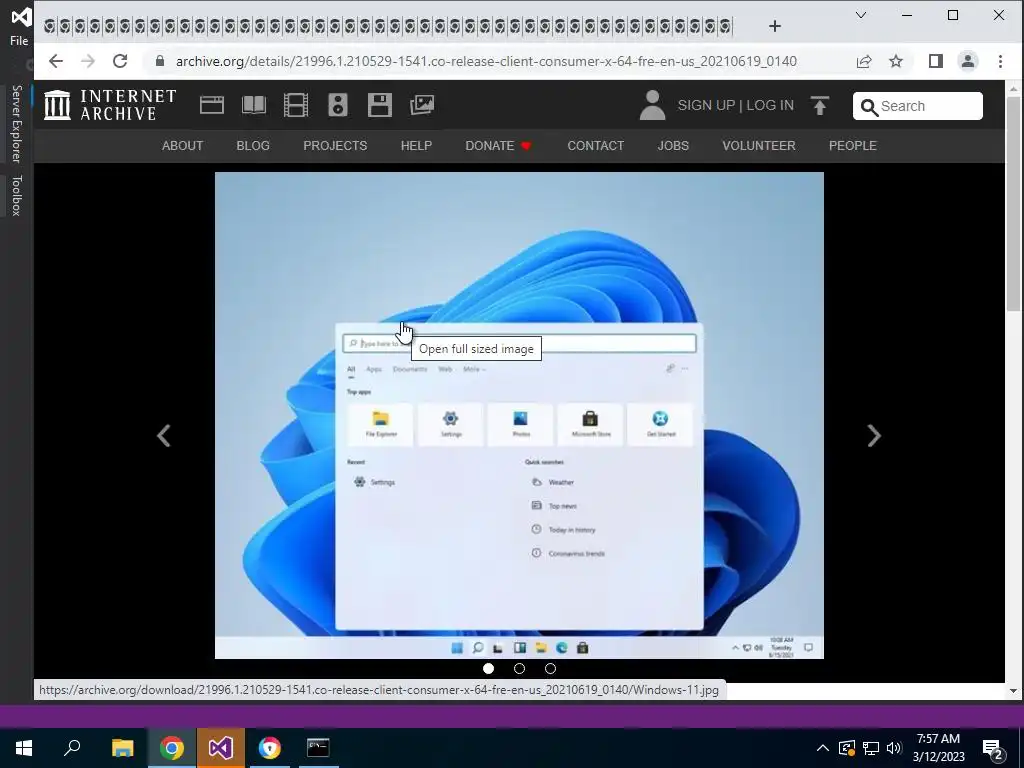Switch to the Command Prompt taskbar icon
1024x768 pixels.
(318, 748)
